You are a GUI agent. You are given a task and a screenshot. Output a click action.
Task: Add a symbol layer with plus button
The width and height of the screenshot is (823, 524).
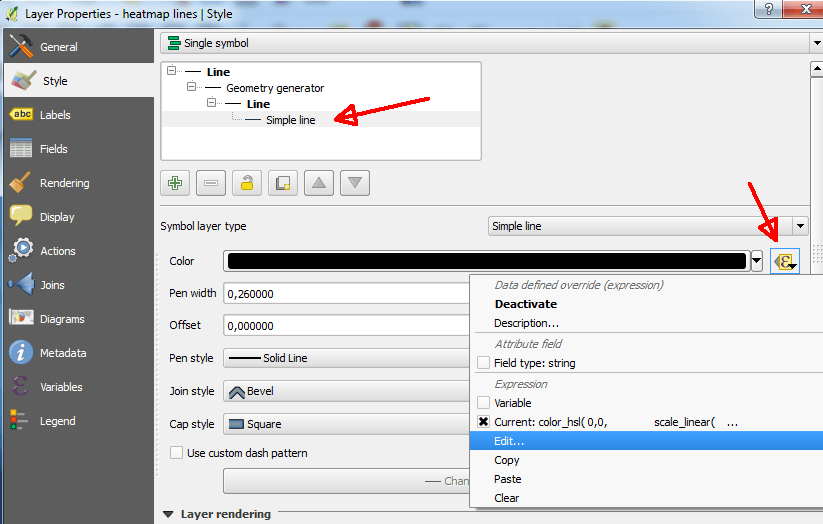(x=175, y=183)
